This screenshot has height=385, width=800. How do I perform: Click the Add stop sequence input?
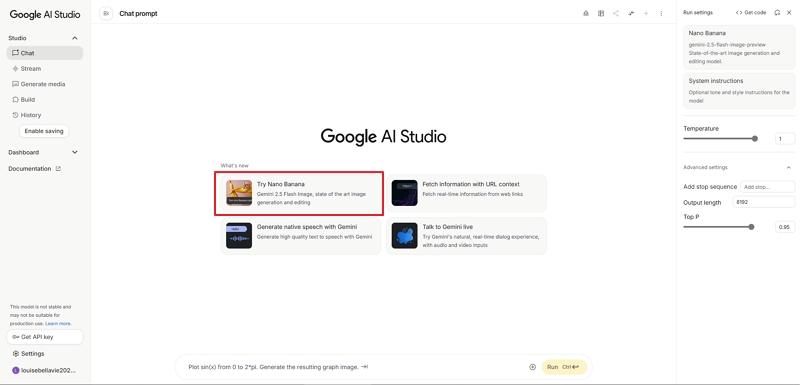(x=767, y=187)
